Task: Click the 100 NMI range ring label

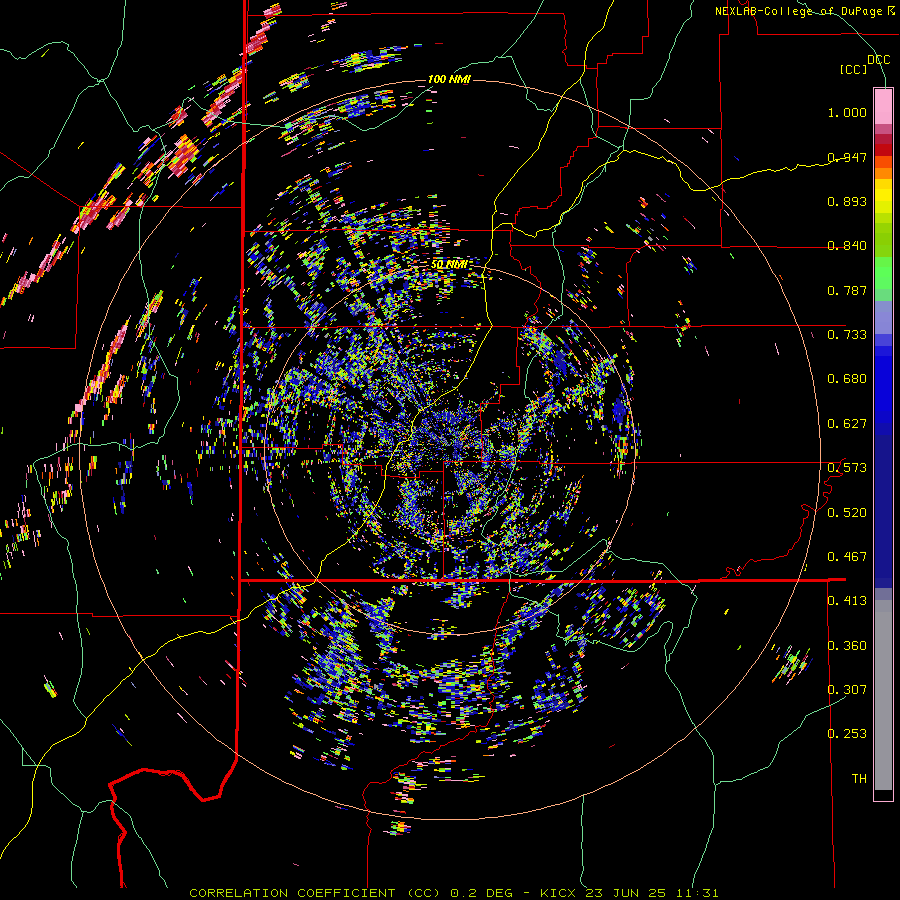Action: 449,79
